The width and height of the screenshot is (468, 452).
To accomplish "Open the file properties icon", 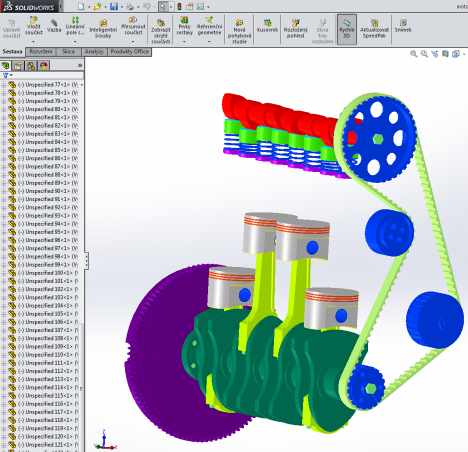I will click(190, 6).
